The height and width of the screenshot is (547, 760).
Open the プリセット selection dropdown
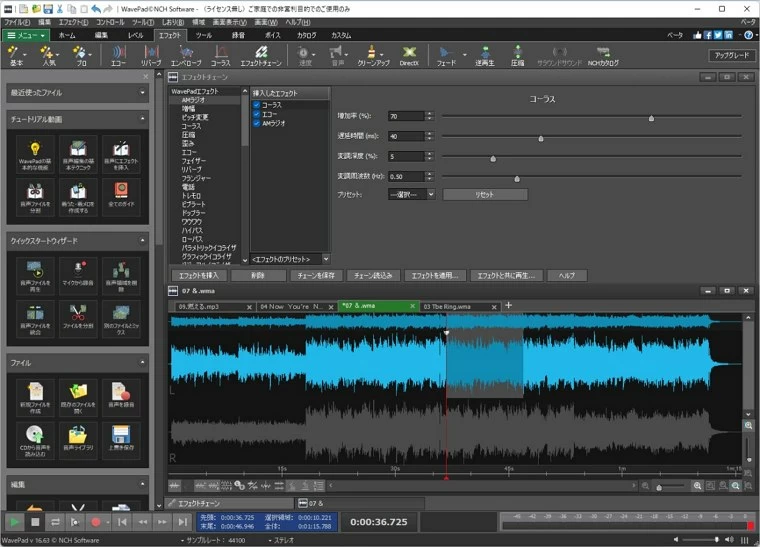412,194
